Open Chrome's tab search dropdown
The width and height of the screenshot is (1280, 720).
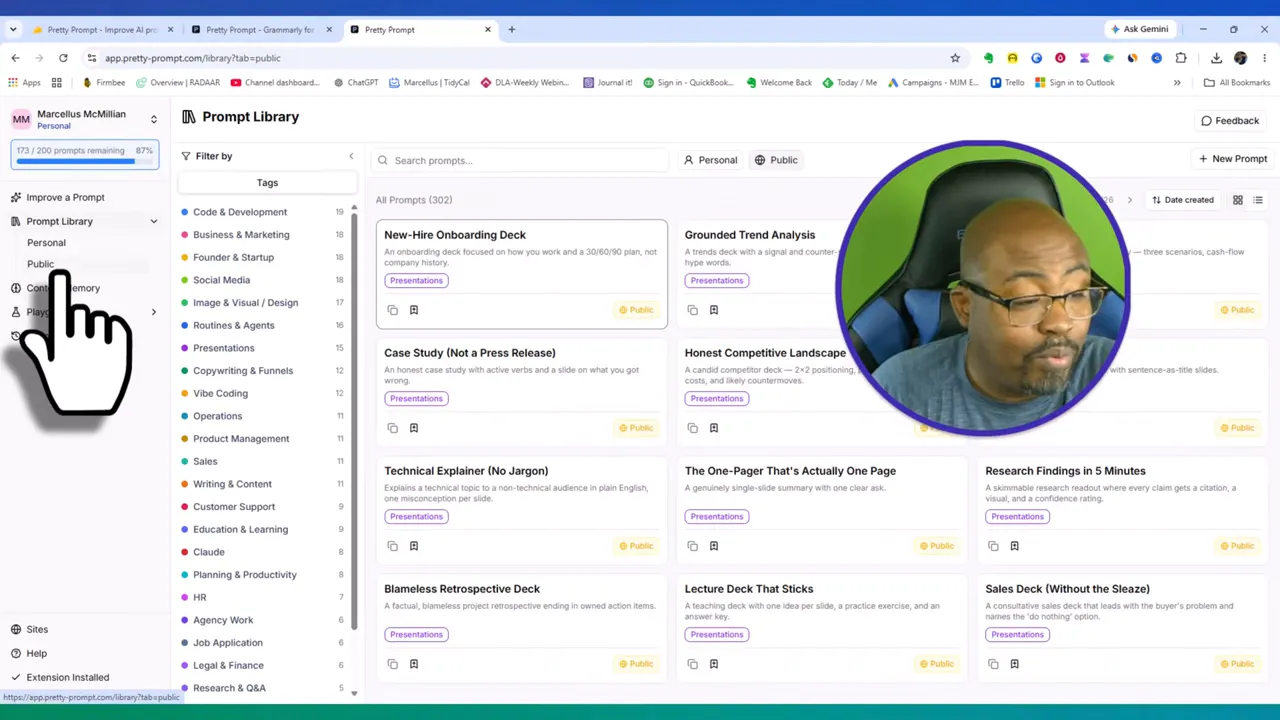coord(13,30)
